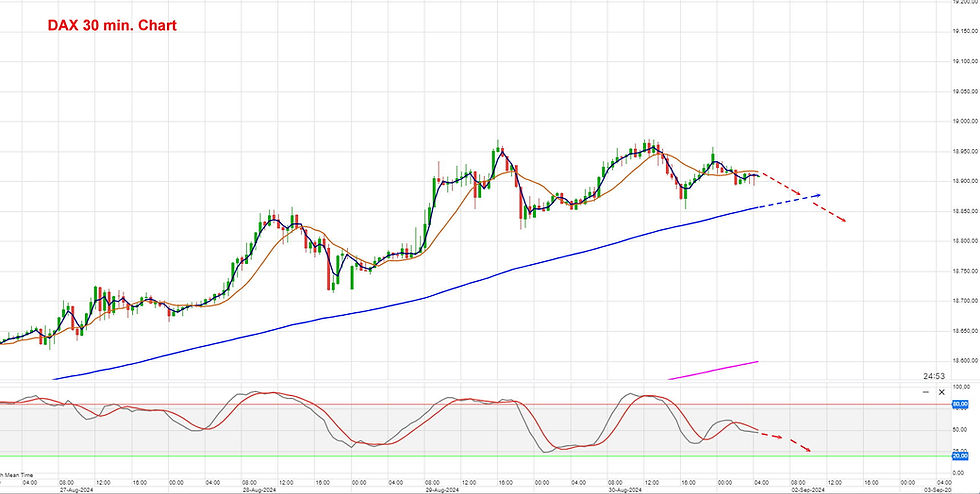Click the 18,900.00 price axis label
Image resolution: width=980 pixels, height=494 pixels.
coord(964,181)
